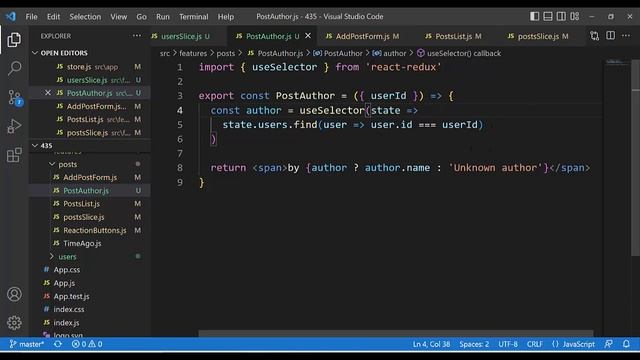Open App.test.js file
Image resolution: width=640 pixels, height=360 pixels.
click(x=90, y=296)
